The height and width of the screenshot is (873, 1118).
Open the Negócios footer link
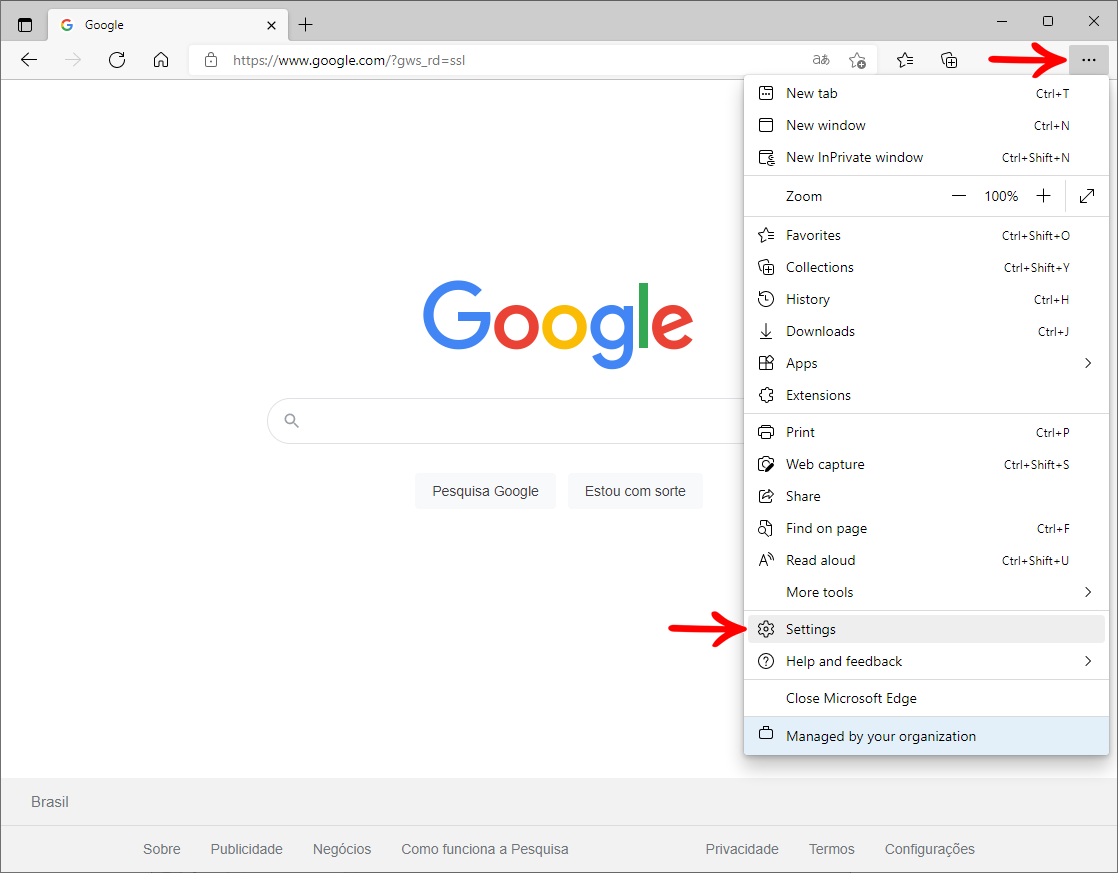click(342, 849)
